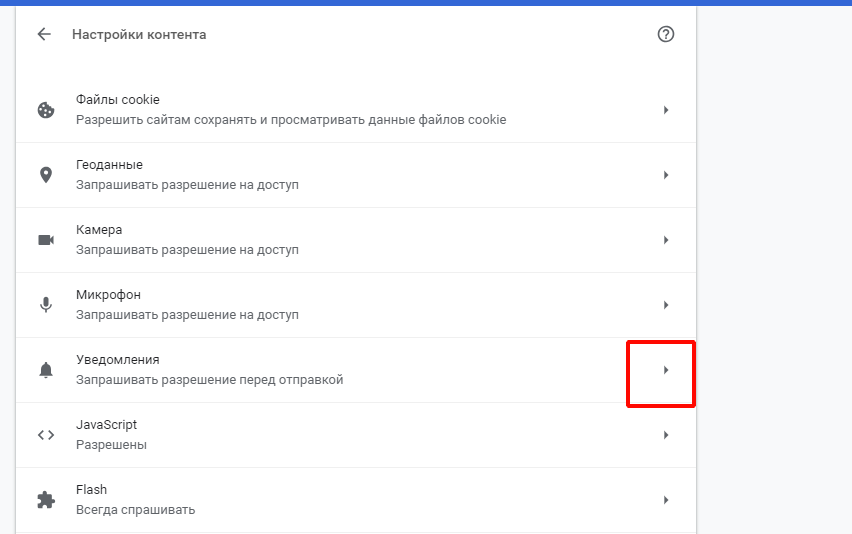Open help via question mark icon

(x=666, y=34)
